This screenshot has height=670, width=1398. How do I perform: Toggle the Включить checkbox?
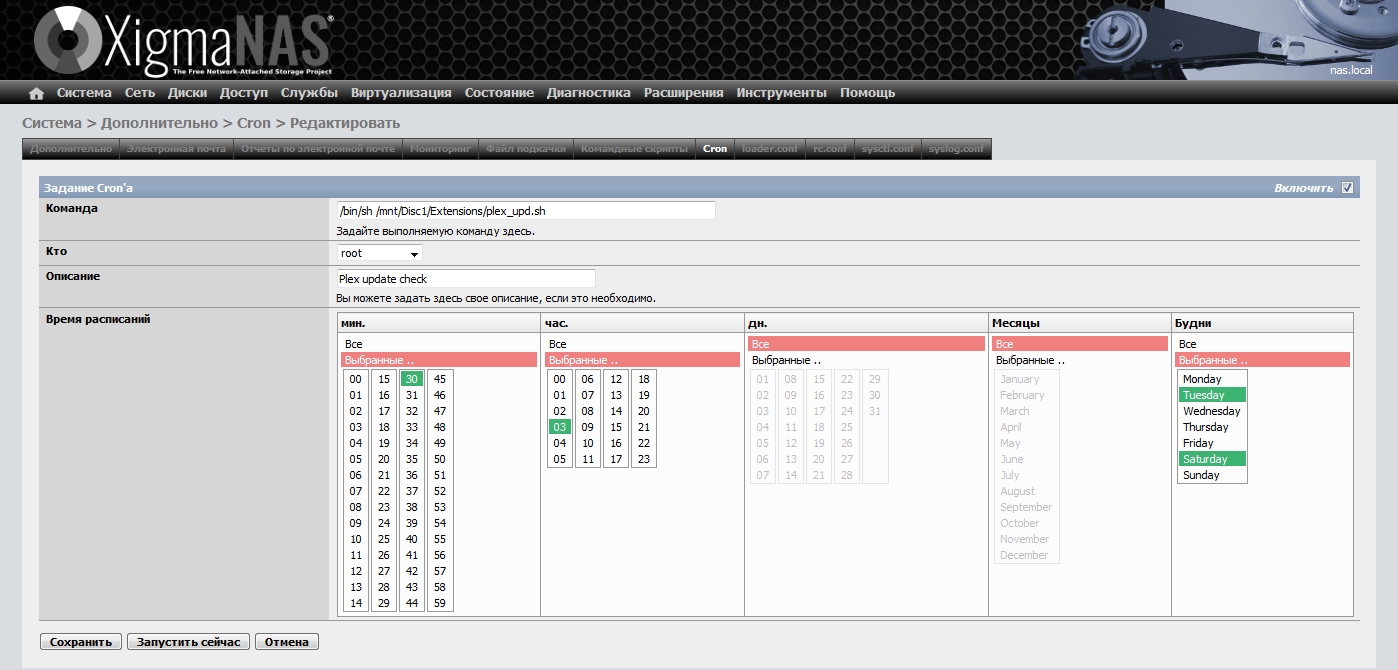pyautogui.click(x=1347, y=187)
